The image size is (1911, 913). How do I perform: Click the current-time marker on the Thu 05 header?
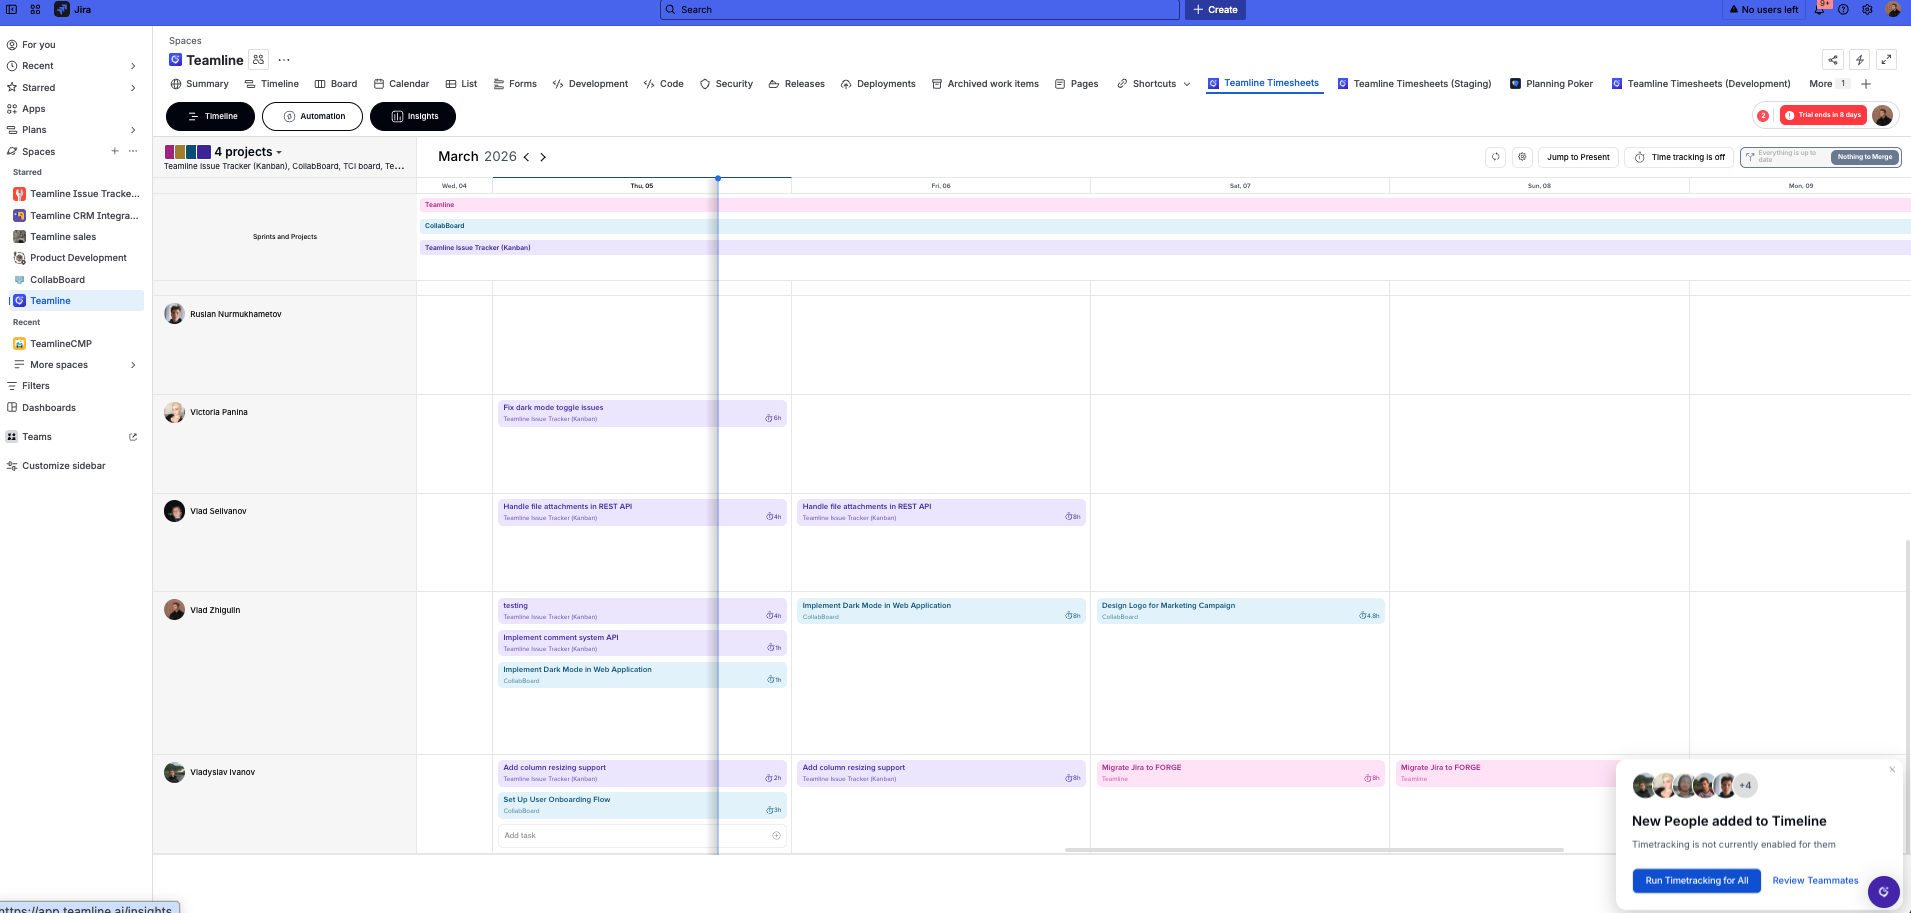718,178
